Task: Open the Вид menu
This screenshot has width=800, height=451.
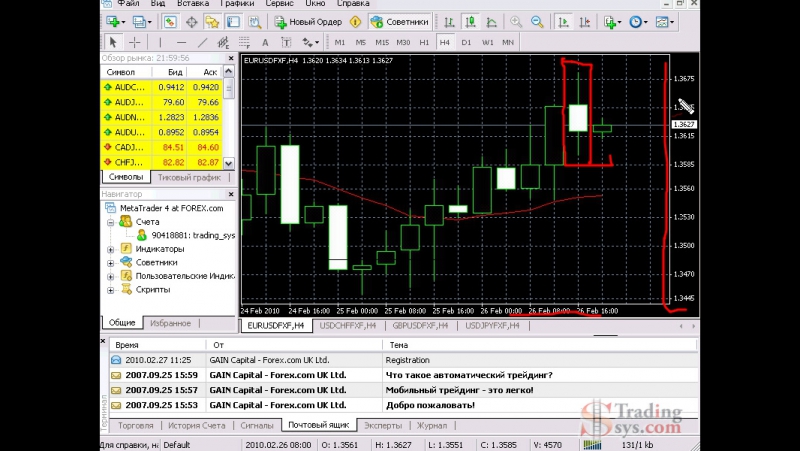Action: 158,4
